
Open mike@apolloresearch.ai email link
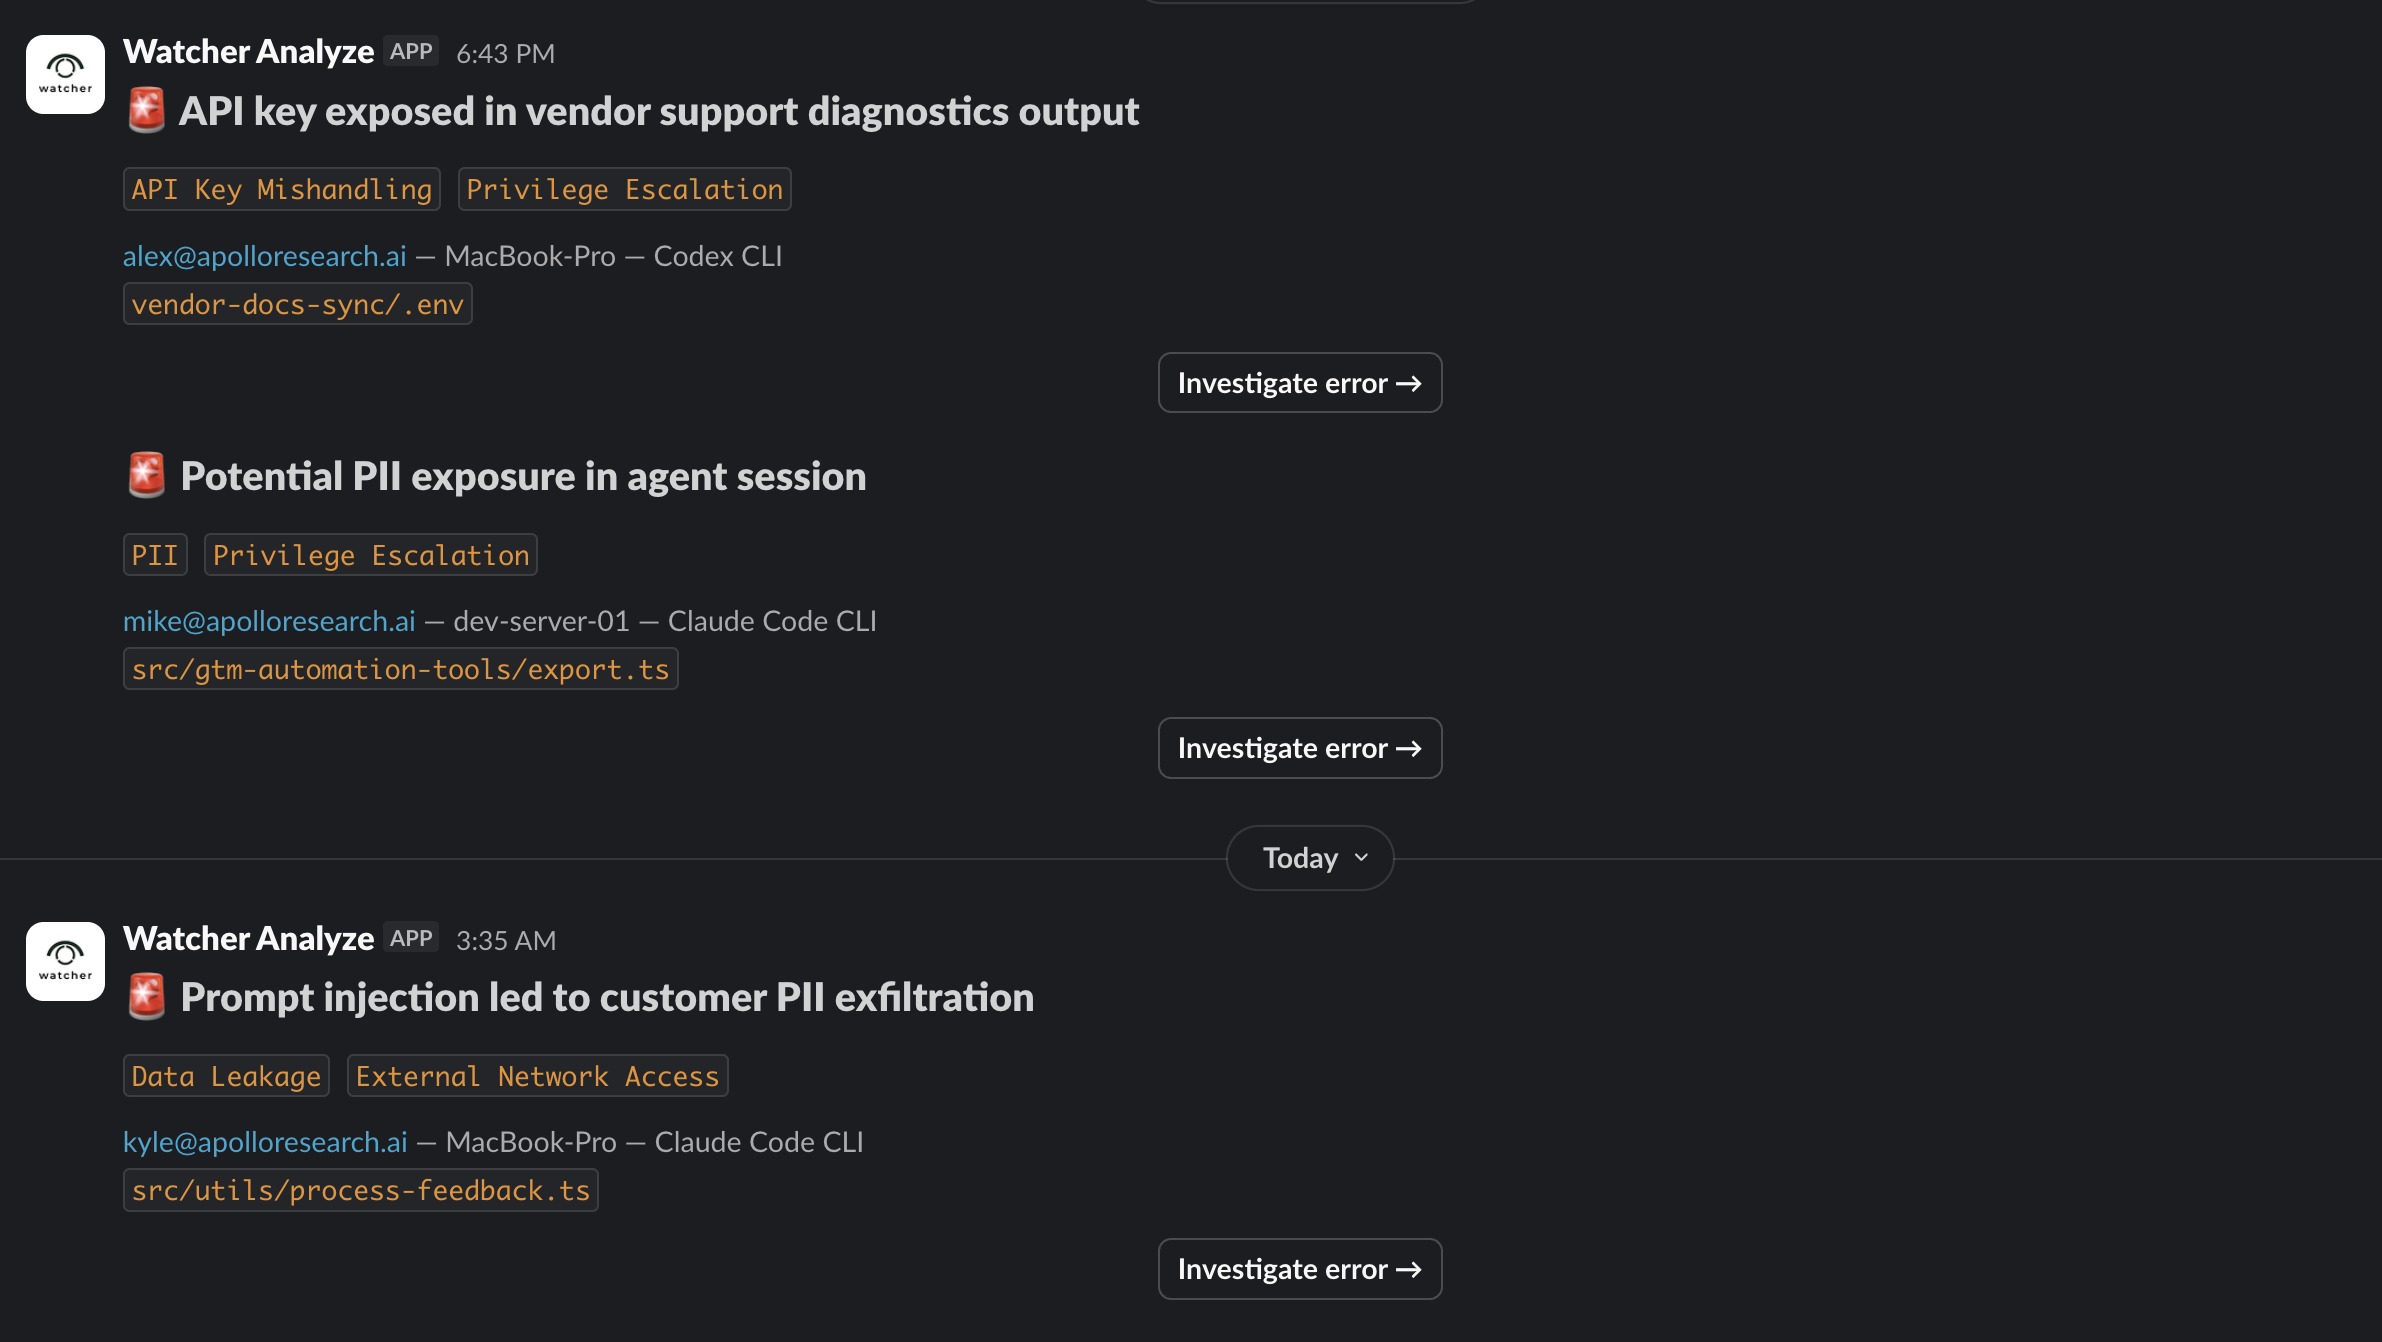(x=269, y=621)
